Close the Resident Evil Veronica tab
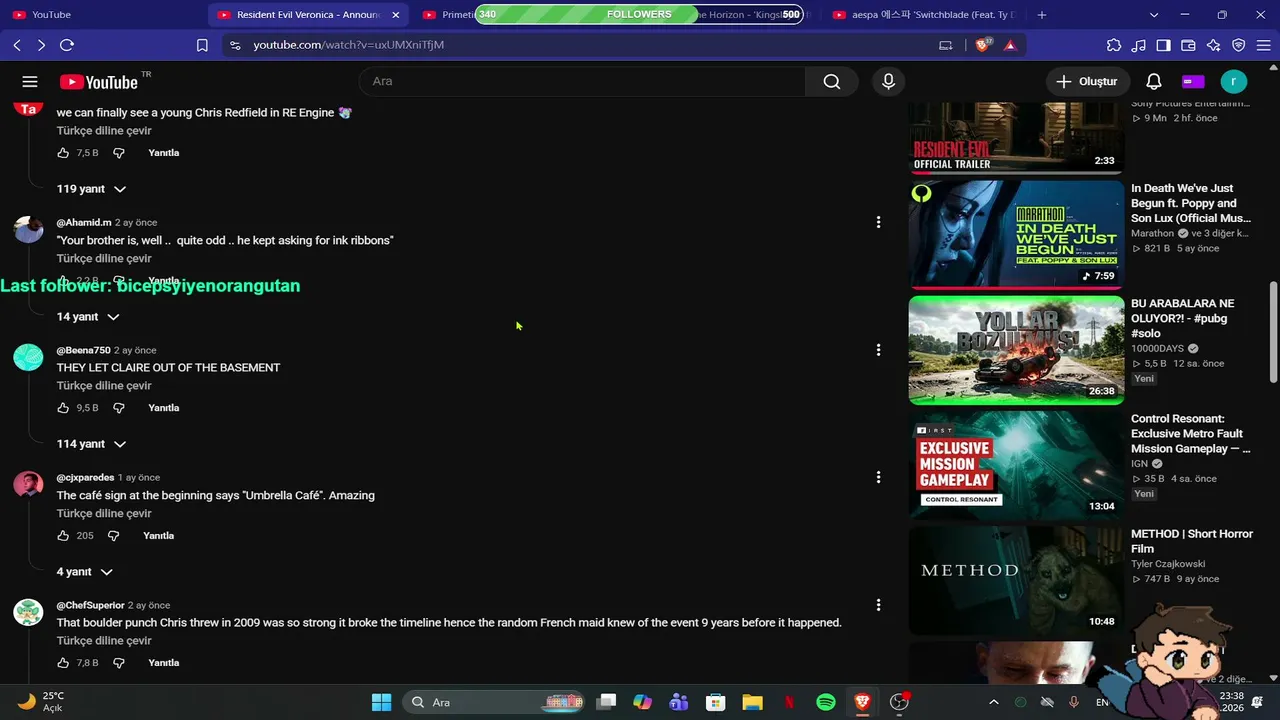 (396, 15)
